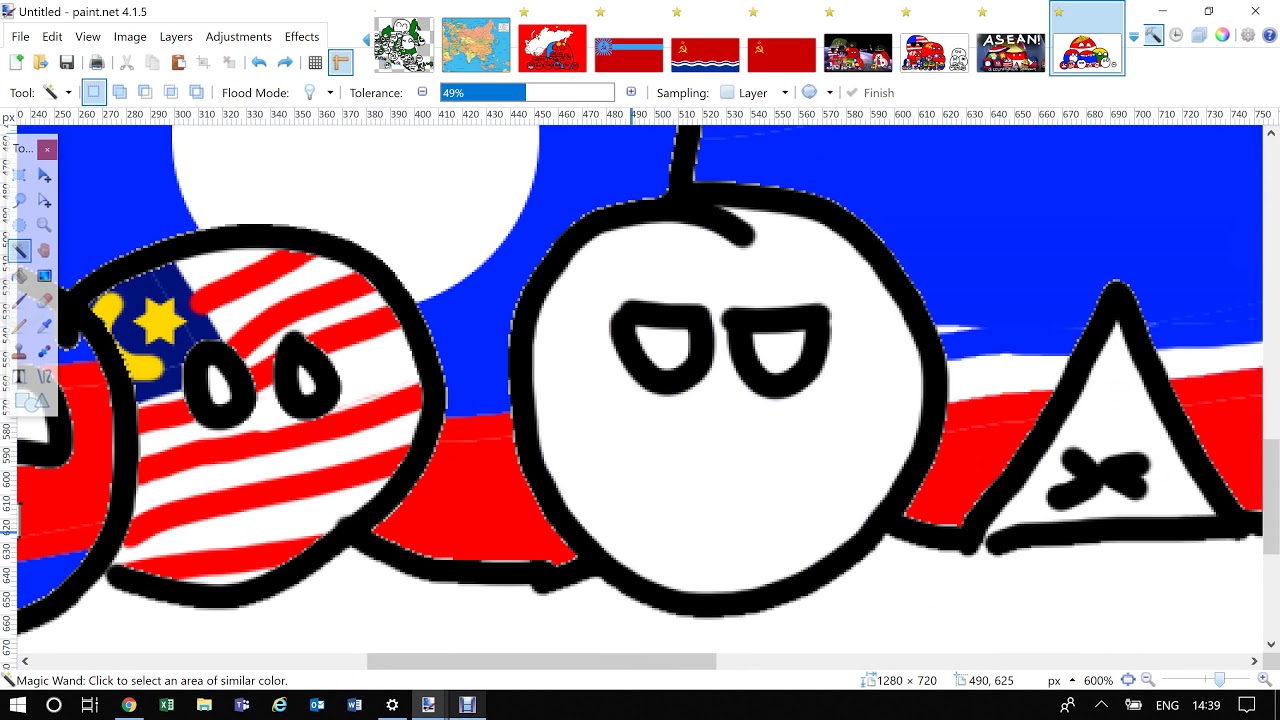Select the Magic Wand tool in Tools window
The width and height of the screenshot is (1280, 720).
(x=20, y=250)
